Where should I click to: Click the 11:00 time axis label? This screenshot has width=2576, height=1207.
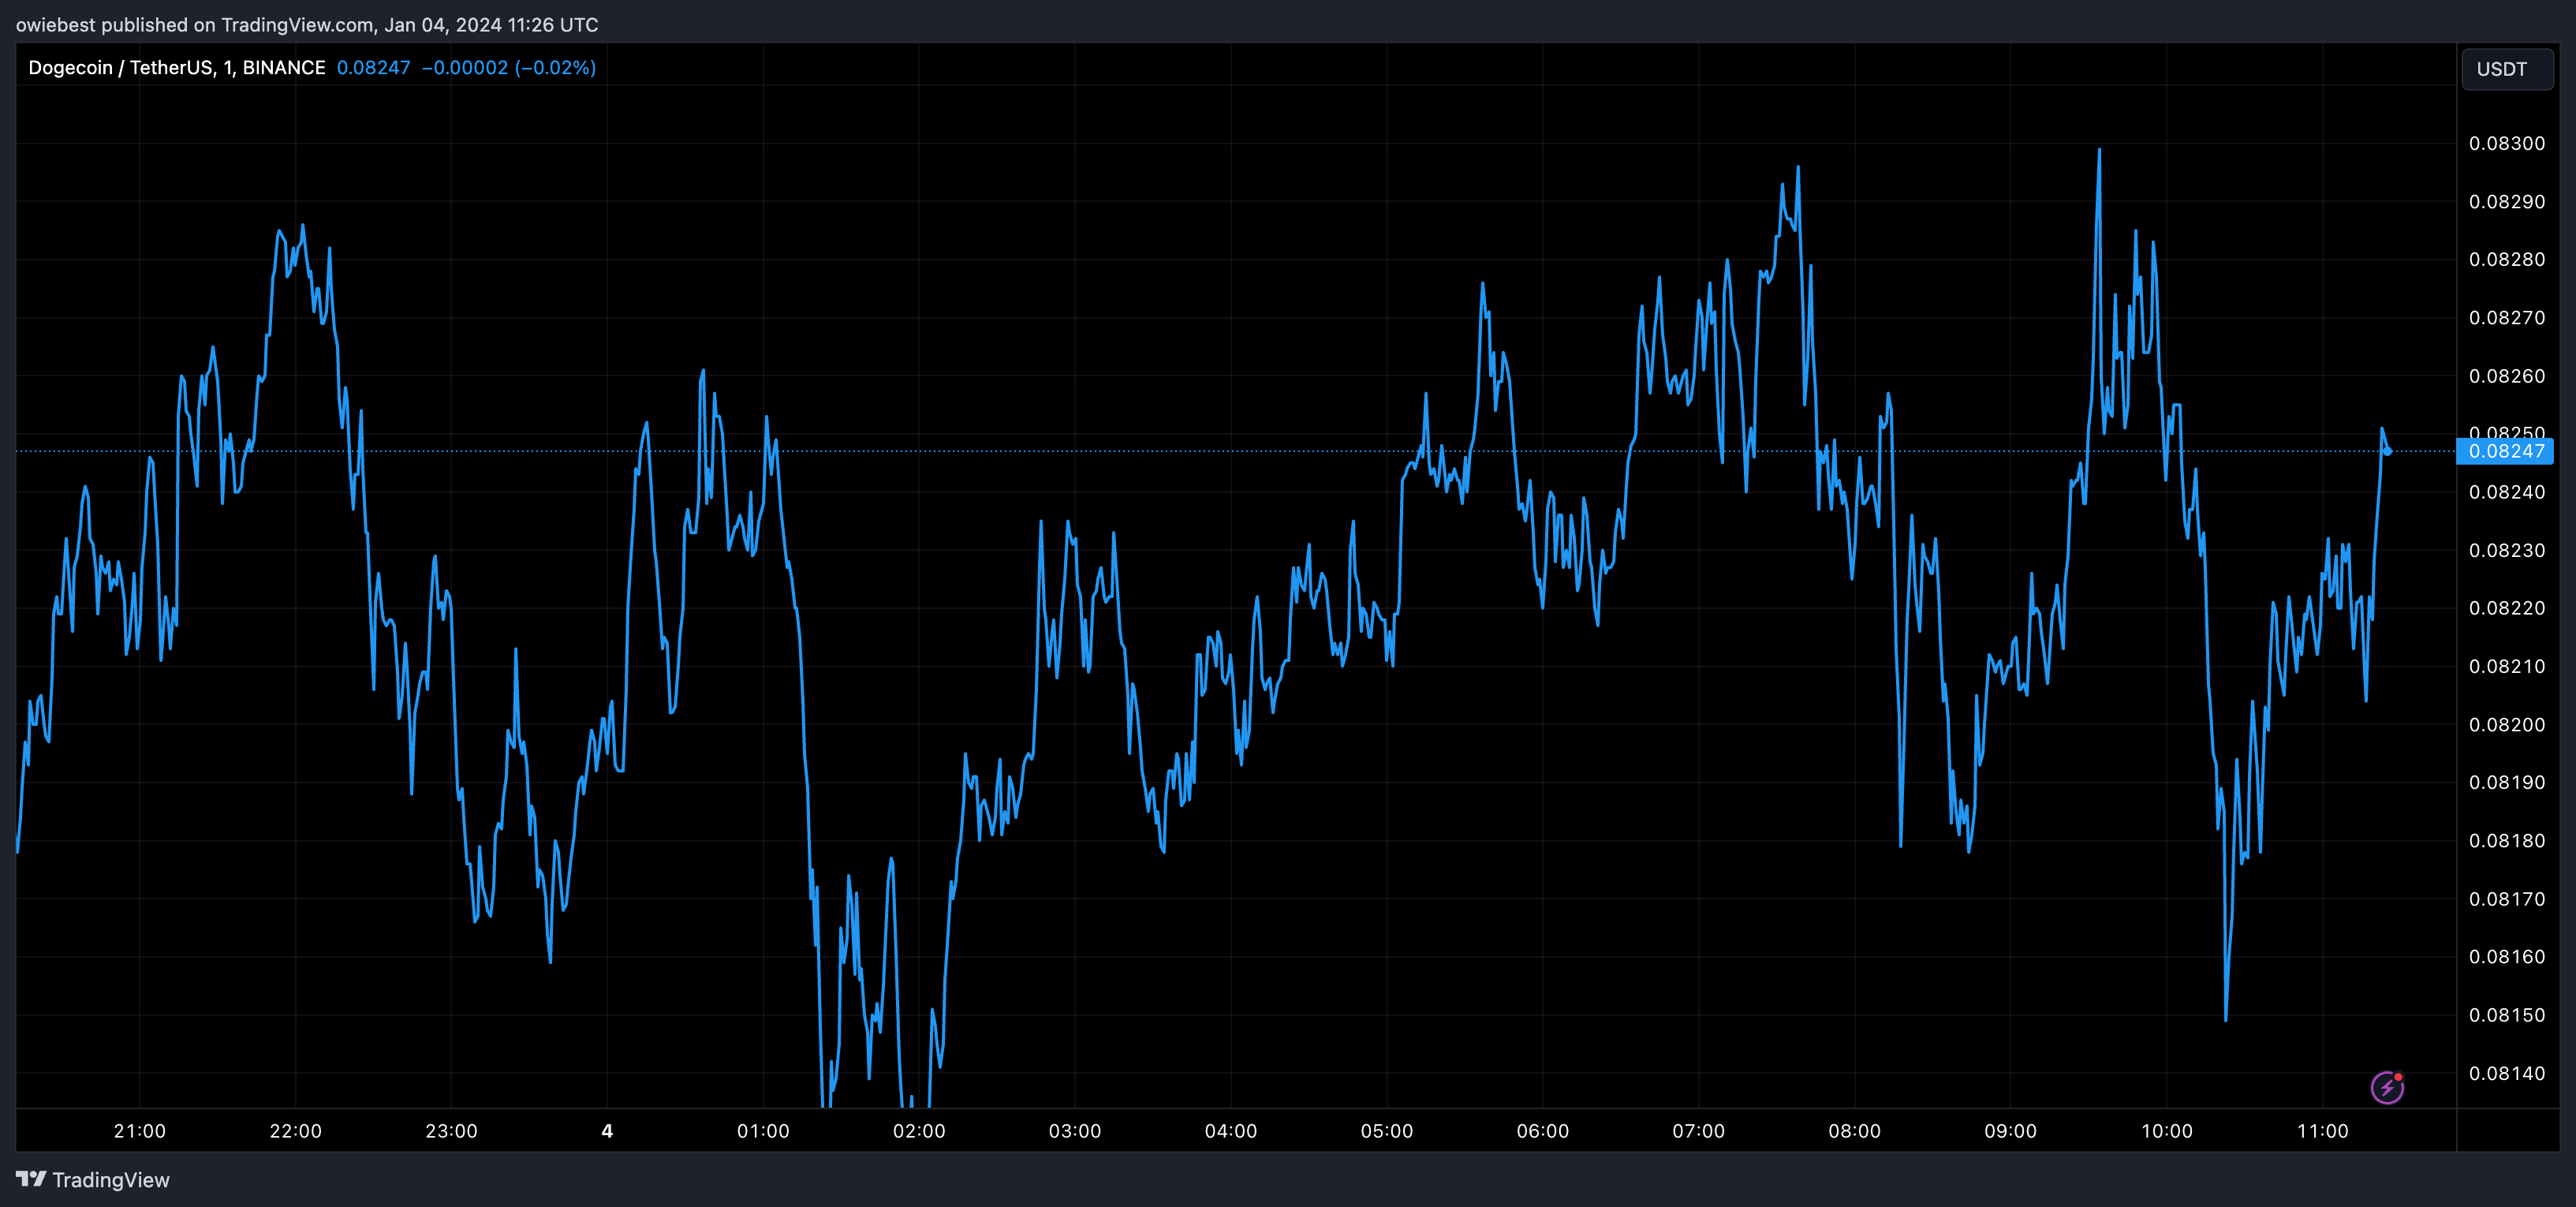click(2322, 1131)
